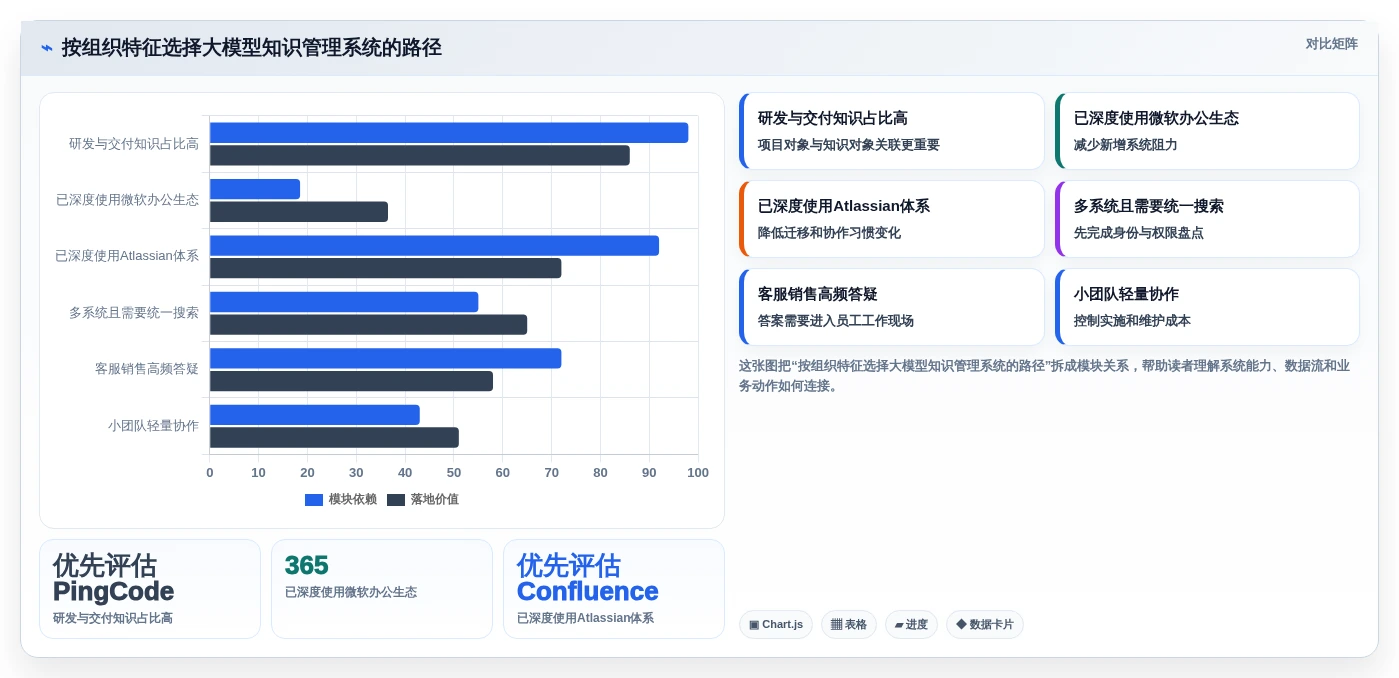Click the x-axis value 50
The image size is (1399, 678).
click(x=454, y=473)
